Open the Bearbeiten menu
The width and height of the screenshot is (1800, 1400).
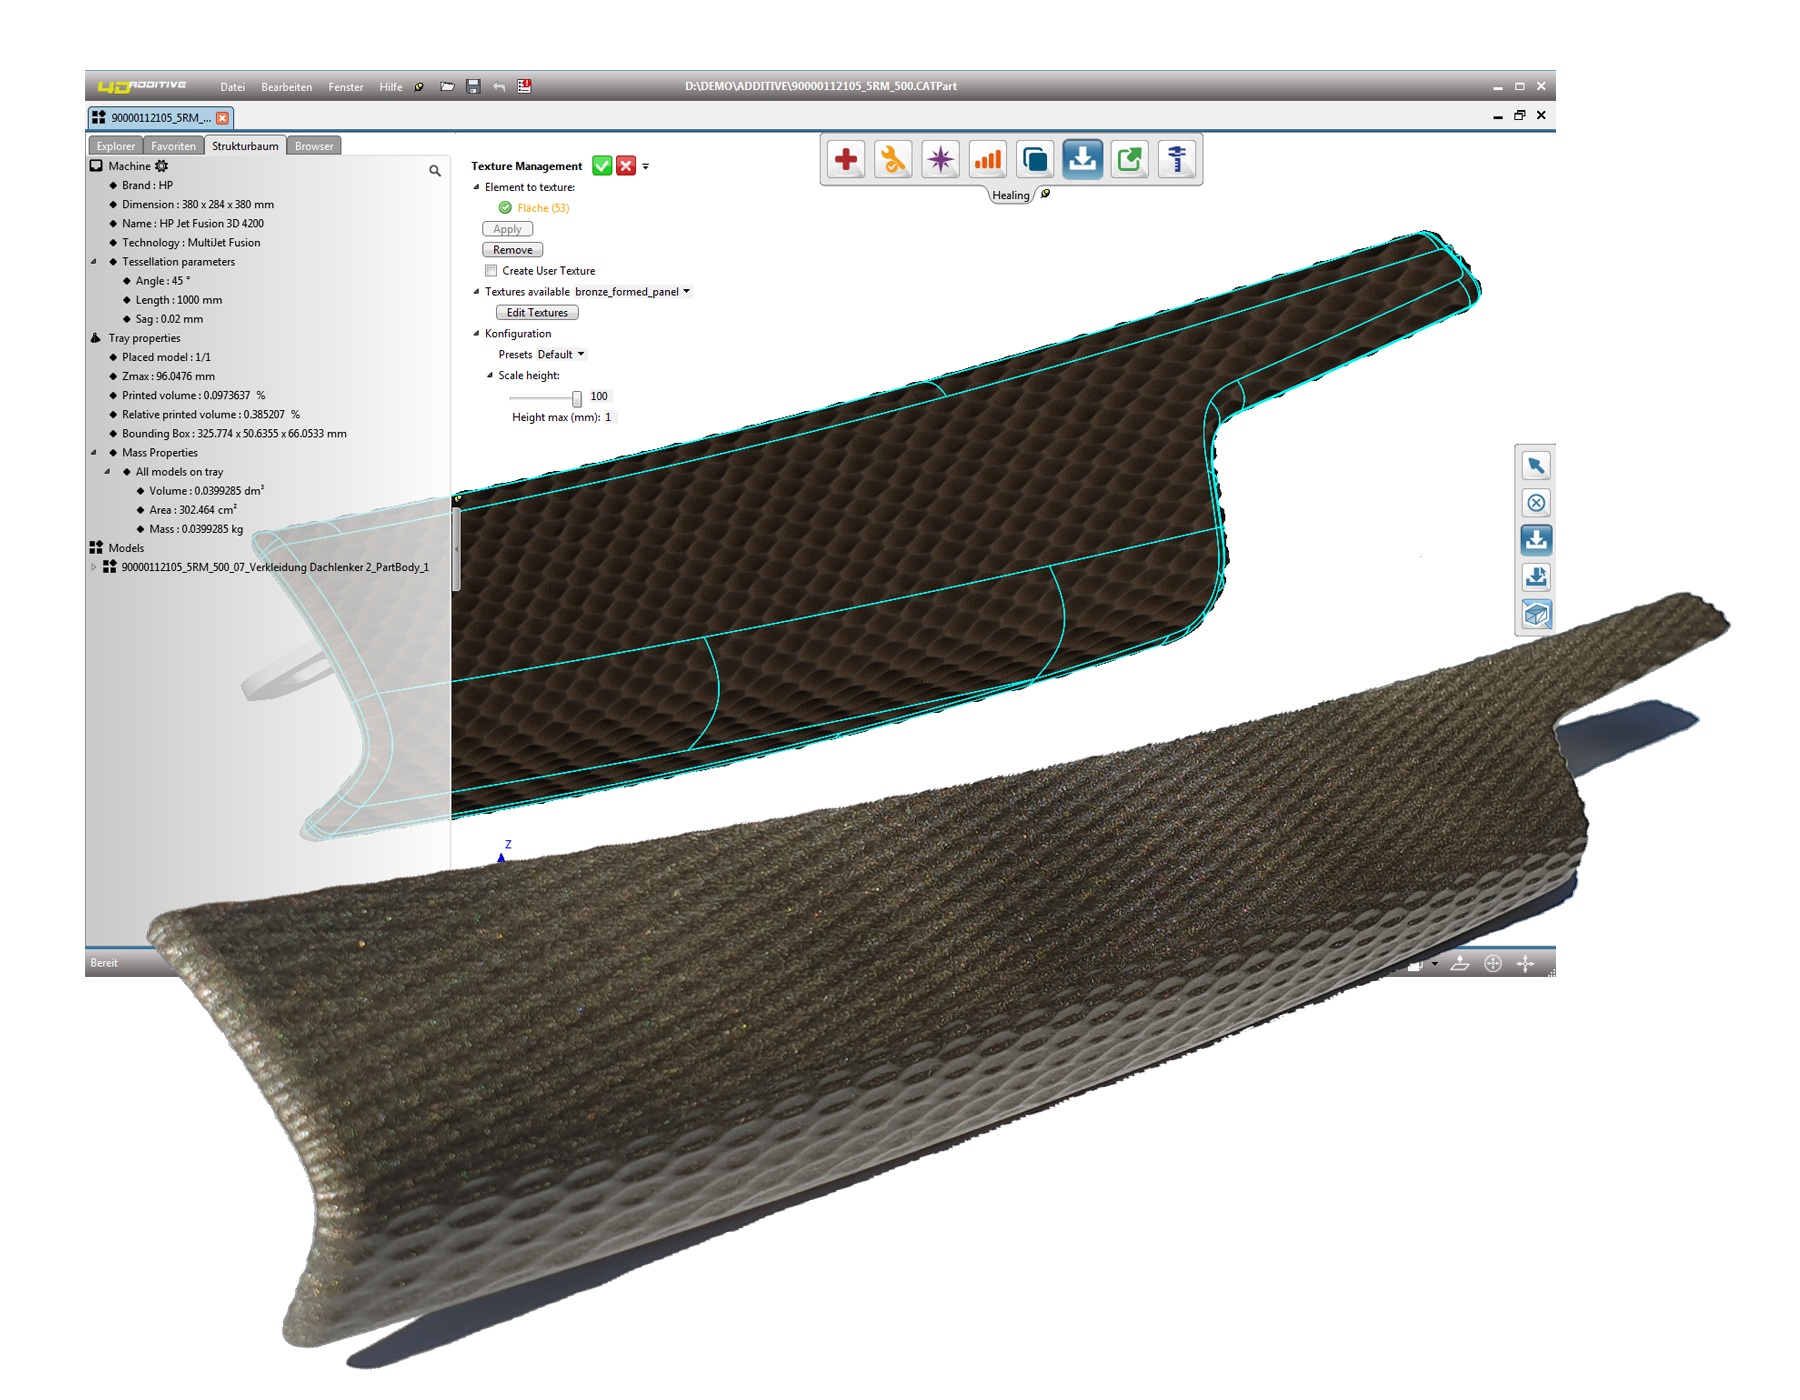pos(286,87)
